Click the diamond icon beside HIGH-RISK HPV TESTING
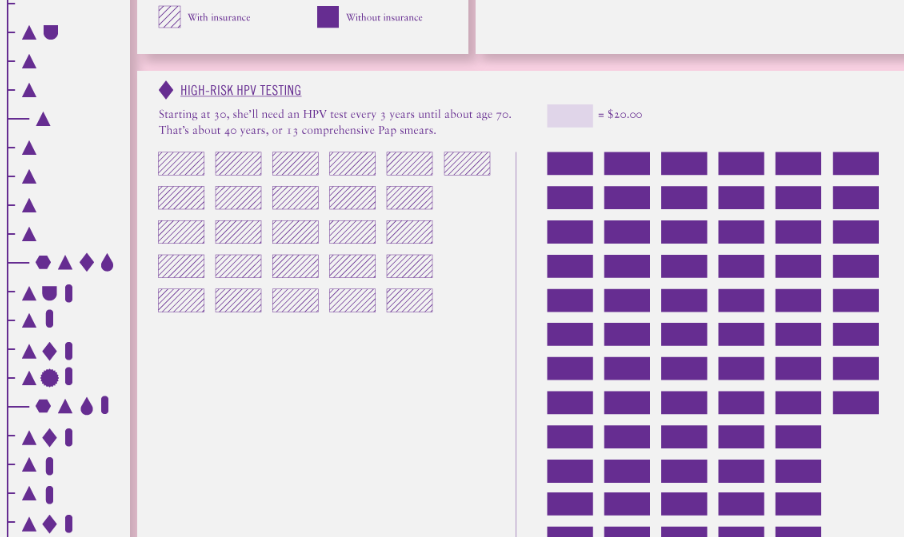This screenshot has height=537, width=904. tap(166, 90)
